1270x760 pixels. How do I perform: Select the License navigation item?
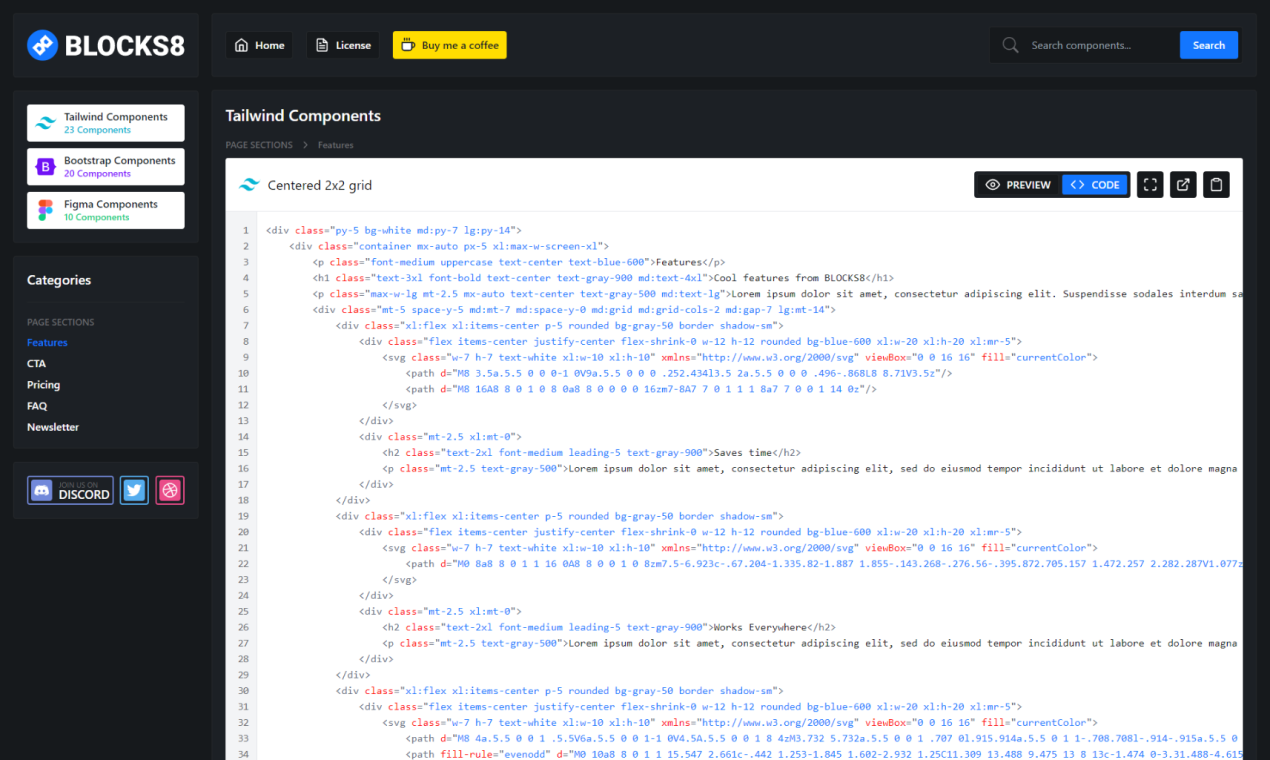point(342,44)
